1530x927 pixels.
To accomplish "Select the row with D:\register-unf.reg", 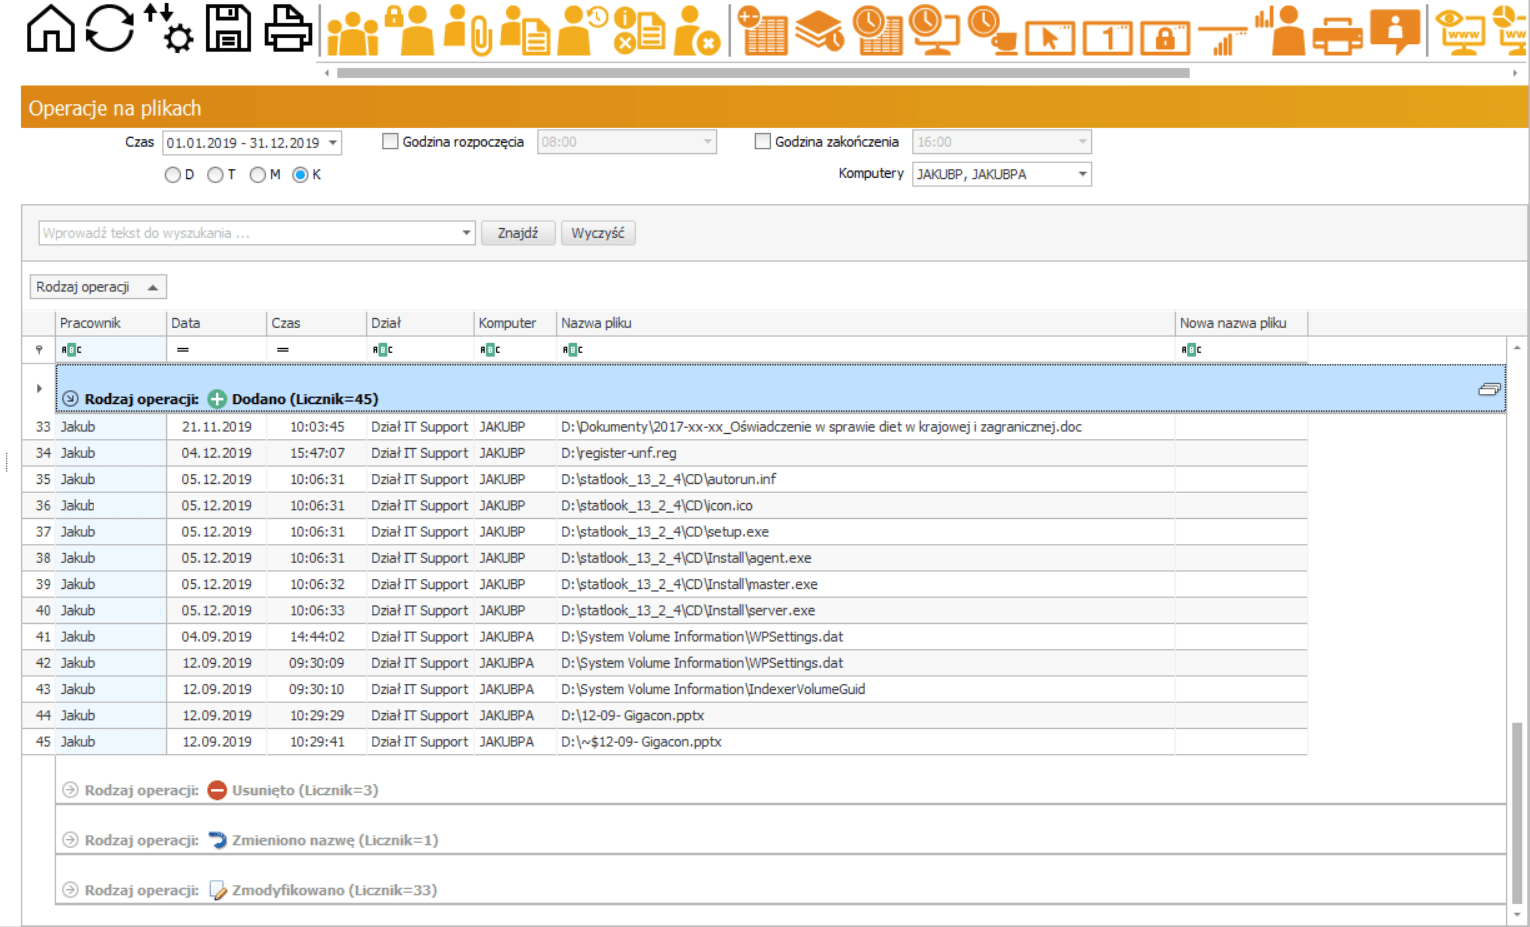I will [x=665, y=453].
